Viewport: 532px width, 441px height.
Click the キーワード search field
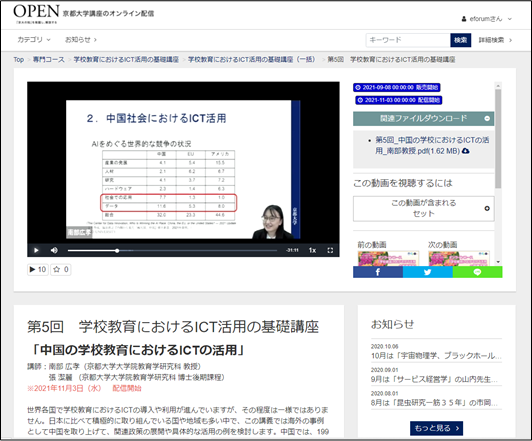pyautogui.click(x=408, y=40)
